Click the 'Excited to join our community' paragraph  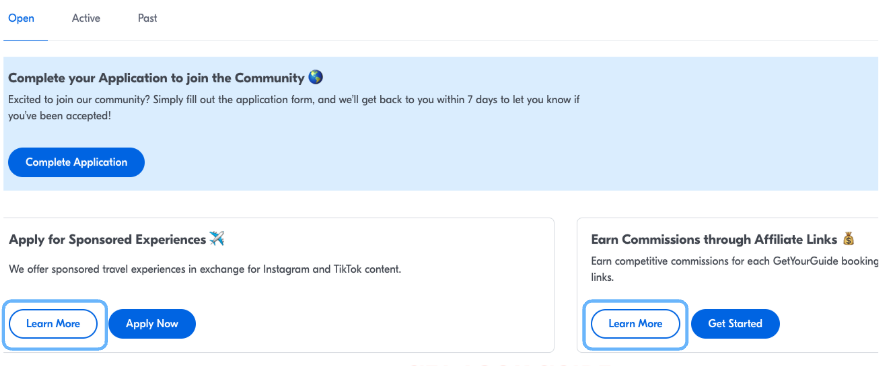294,108
